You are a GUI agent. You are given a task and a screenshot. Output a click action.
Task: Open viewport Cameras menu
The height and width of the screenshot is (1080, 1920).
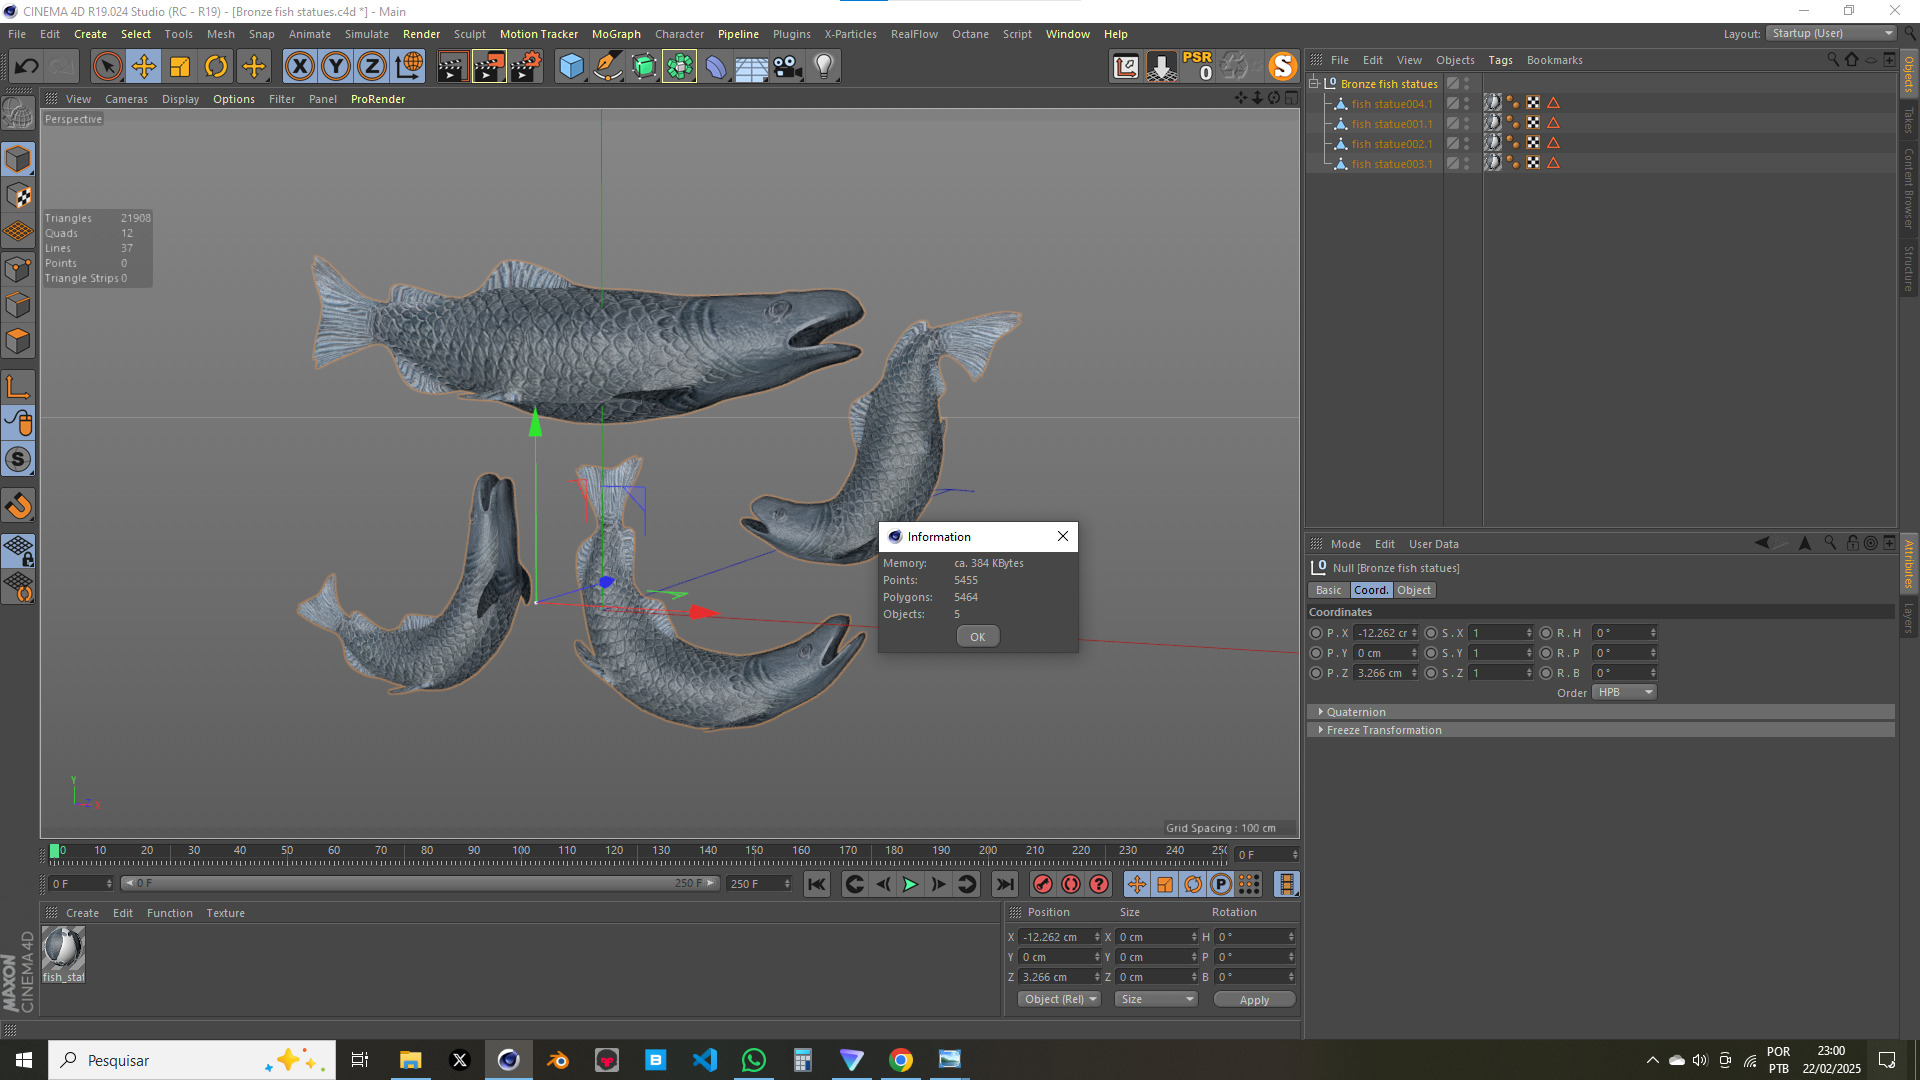click(x=126, y=99)
